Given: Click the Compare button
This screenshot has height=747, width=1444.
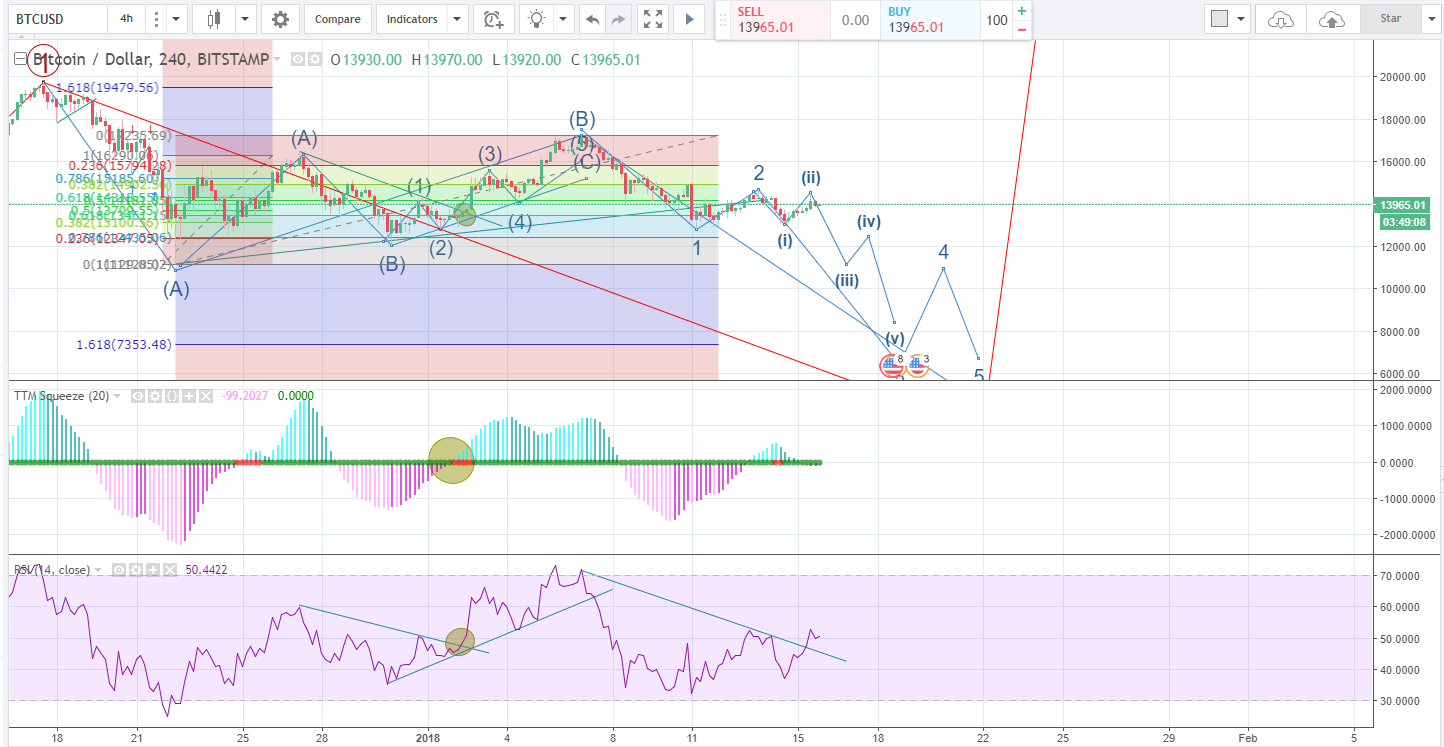Looking at the screenshot, I should coord(337,18).
